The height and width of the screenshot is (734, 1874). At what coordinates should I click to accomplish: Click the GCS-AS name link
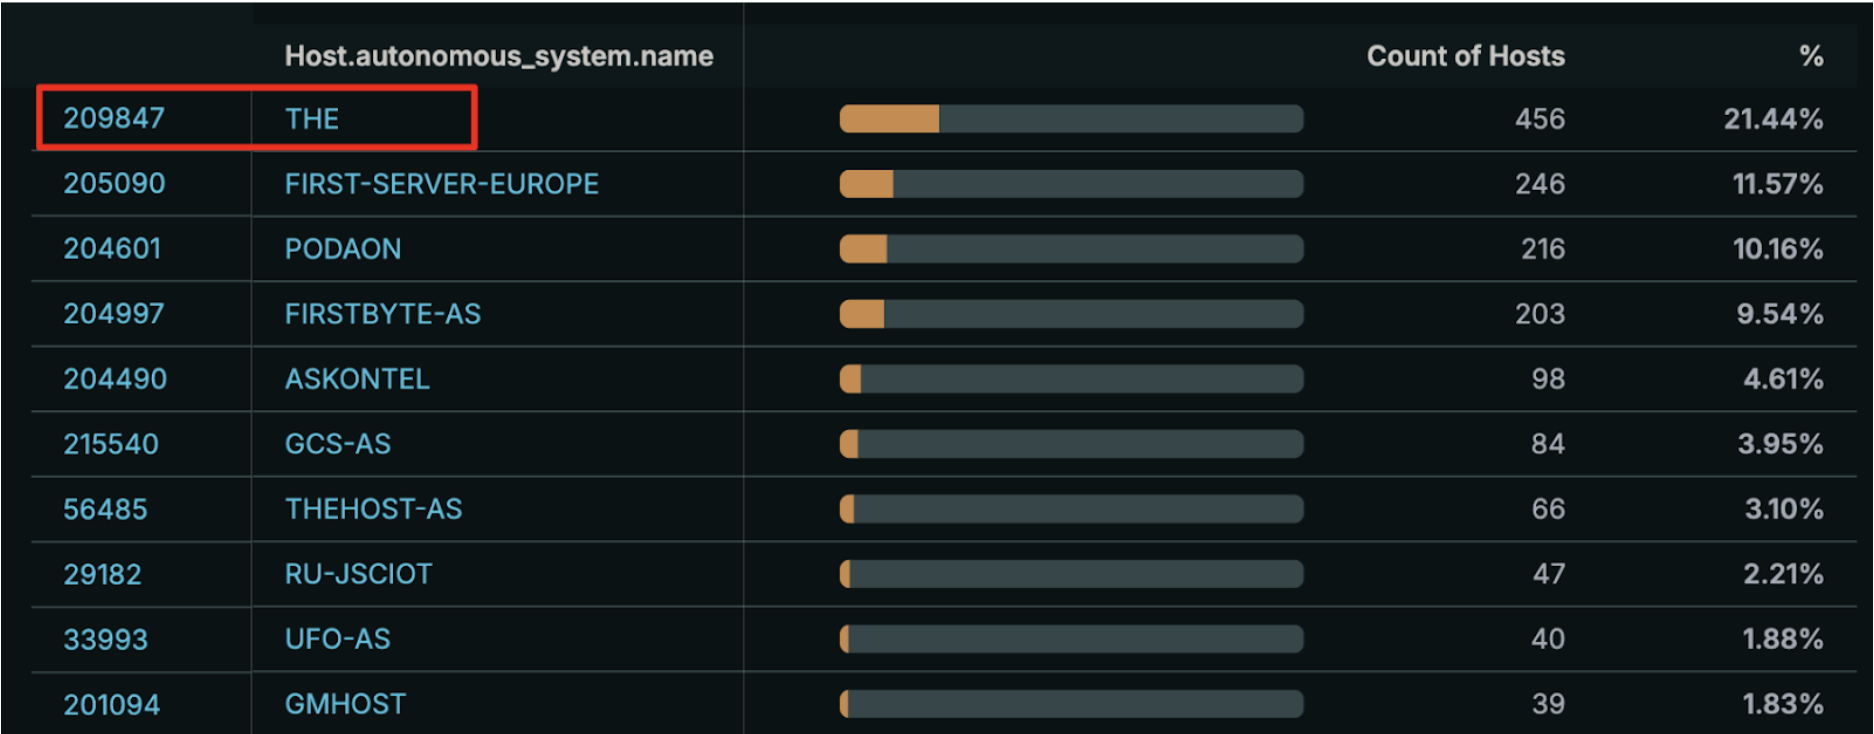point(338,444)
